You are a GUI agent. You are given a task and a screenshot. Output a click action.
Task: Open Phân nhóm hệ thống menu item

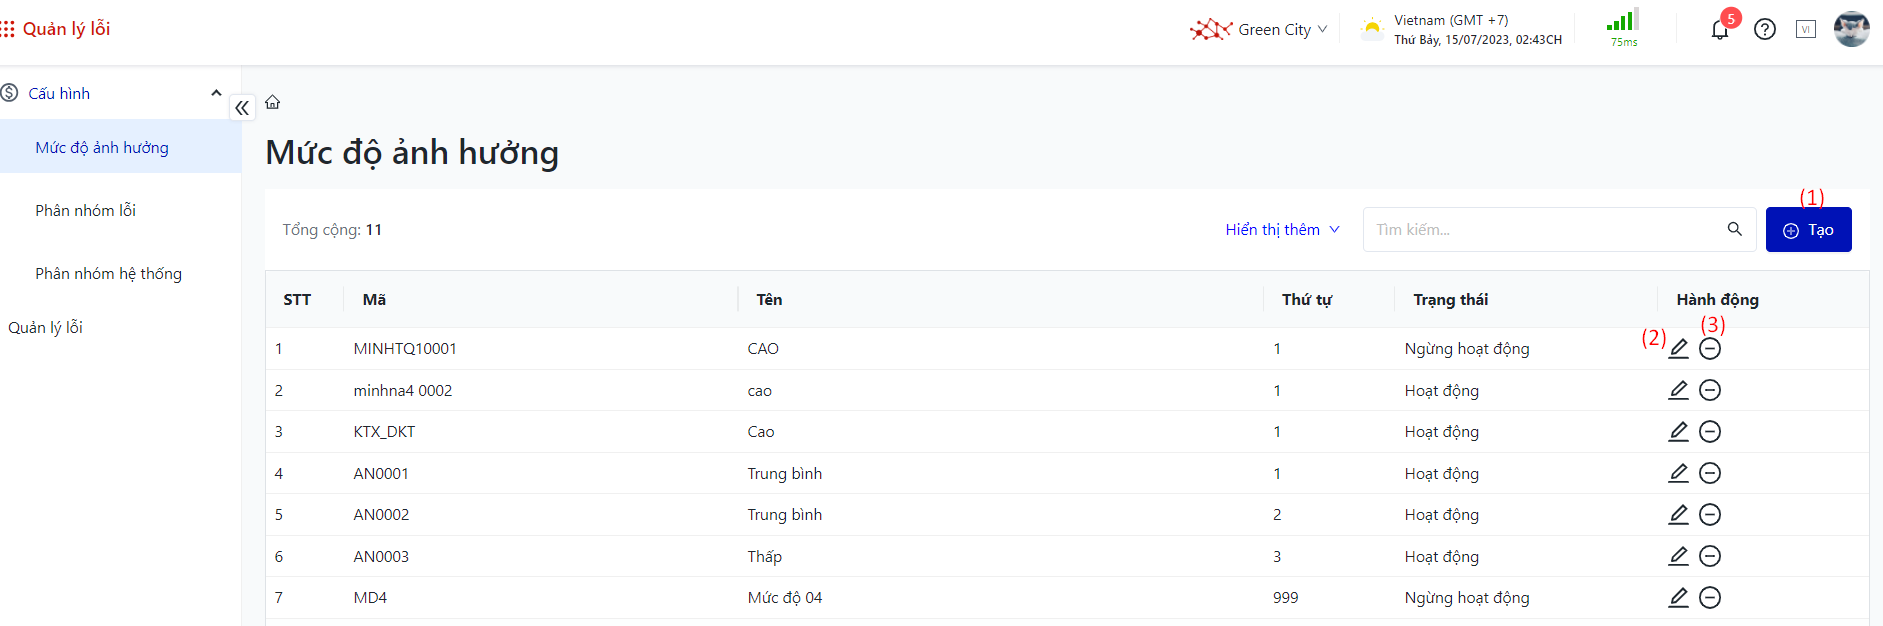click(x=109, y=274)
